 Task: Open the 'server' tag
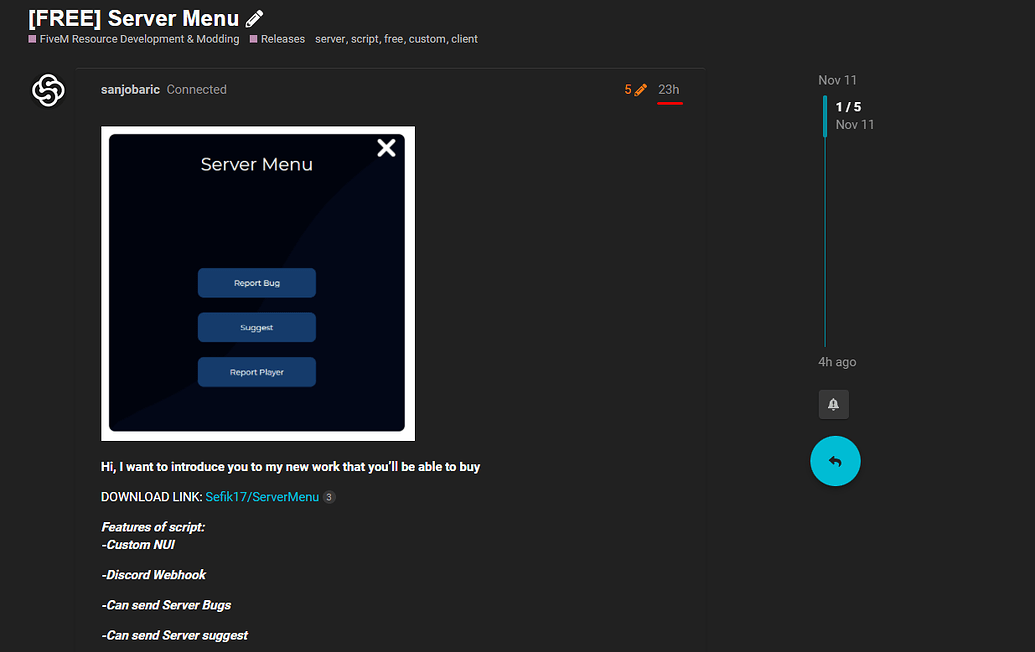[330, 39]
